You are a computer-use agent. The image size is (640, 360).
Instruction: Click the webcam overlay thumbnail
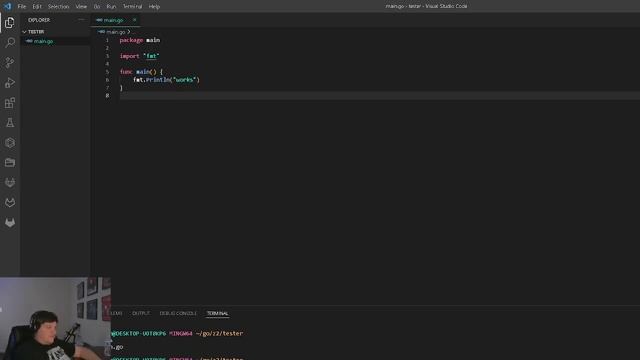[x=55, y=319]
